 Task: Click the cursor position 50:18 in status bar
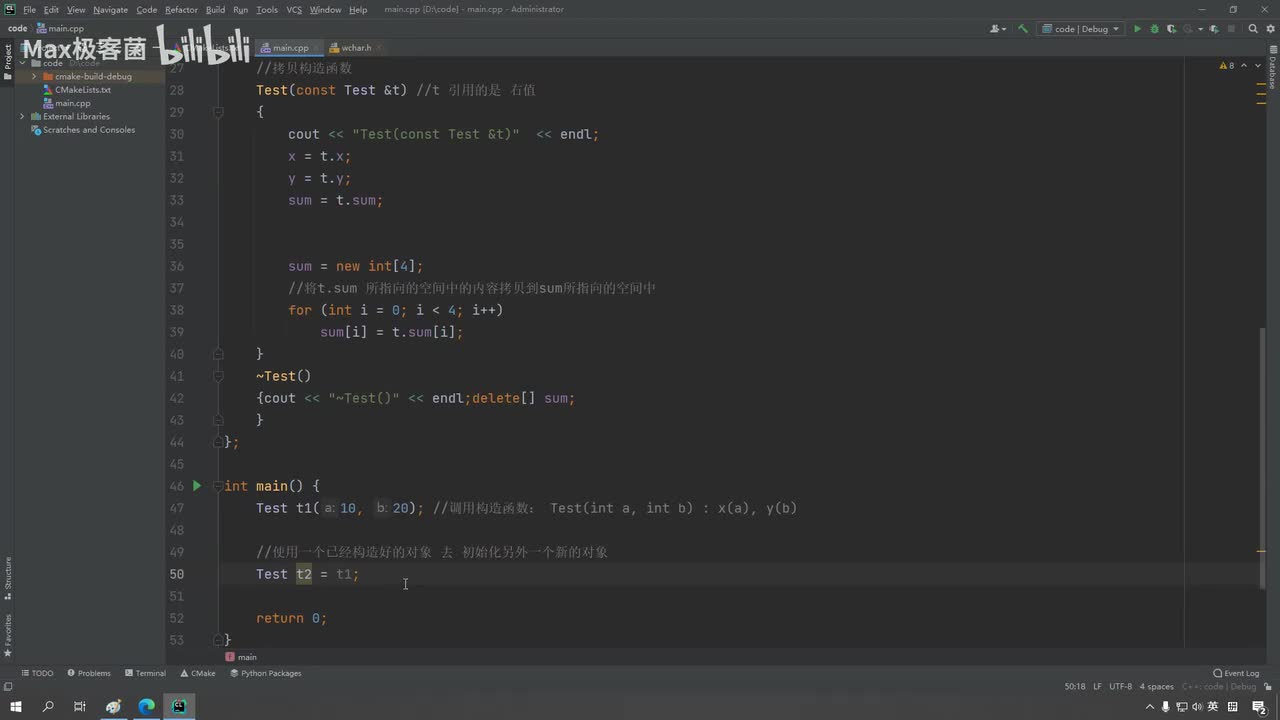tap(1075, 687)
